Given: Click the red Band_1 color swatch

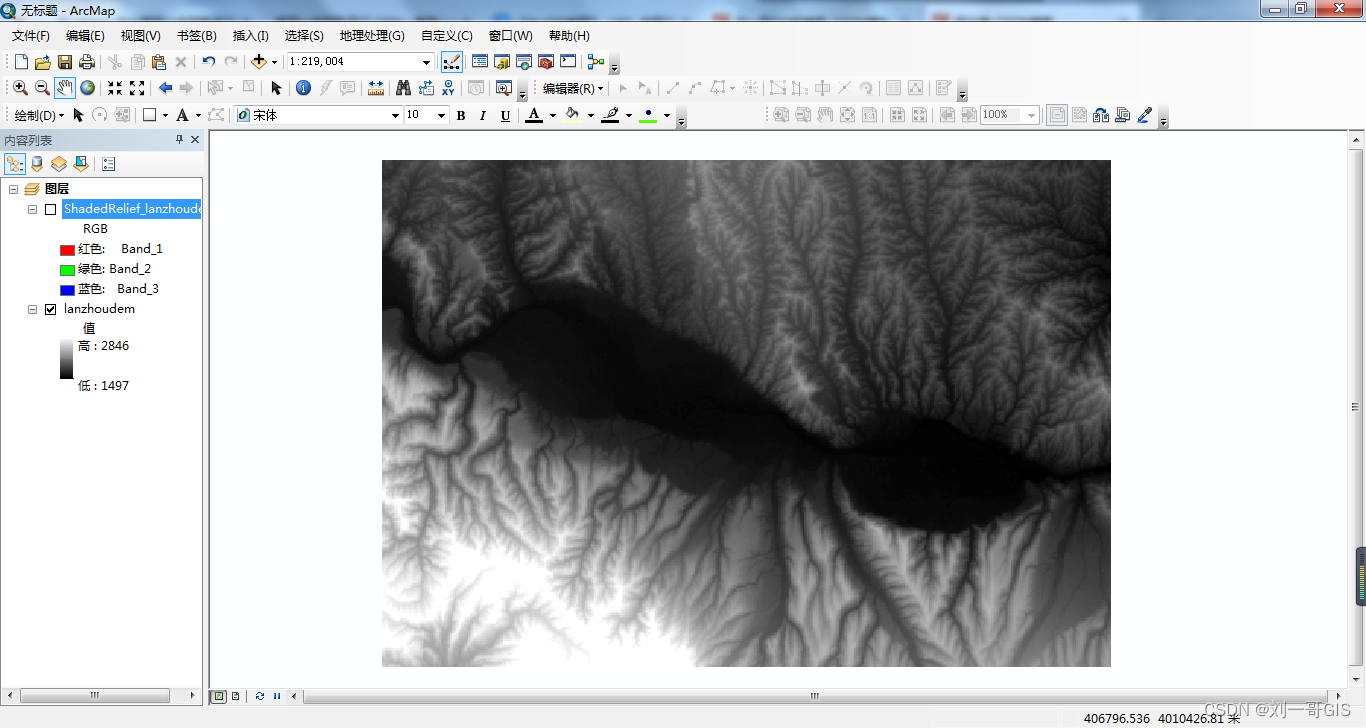Looking at the screenshot, I should tap(67, 250).
